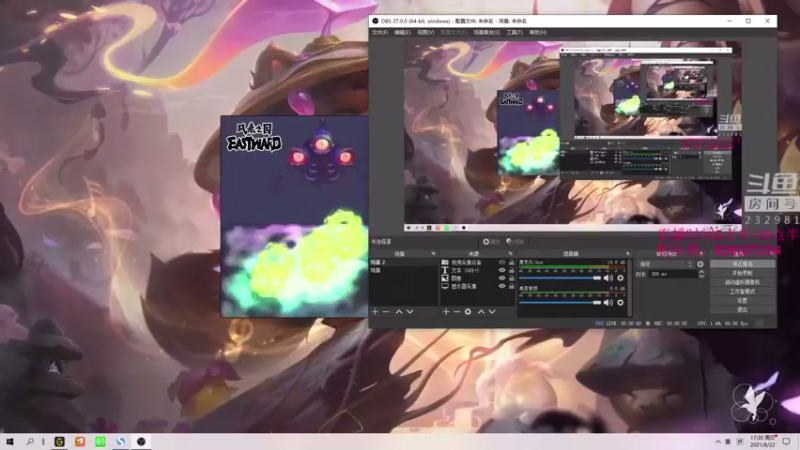Viewport: 800px width, 450px height.
Task: Open the 桌面音频 audio settings gear
Action: pyautogui.click(x=620, y=303)
